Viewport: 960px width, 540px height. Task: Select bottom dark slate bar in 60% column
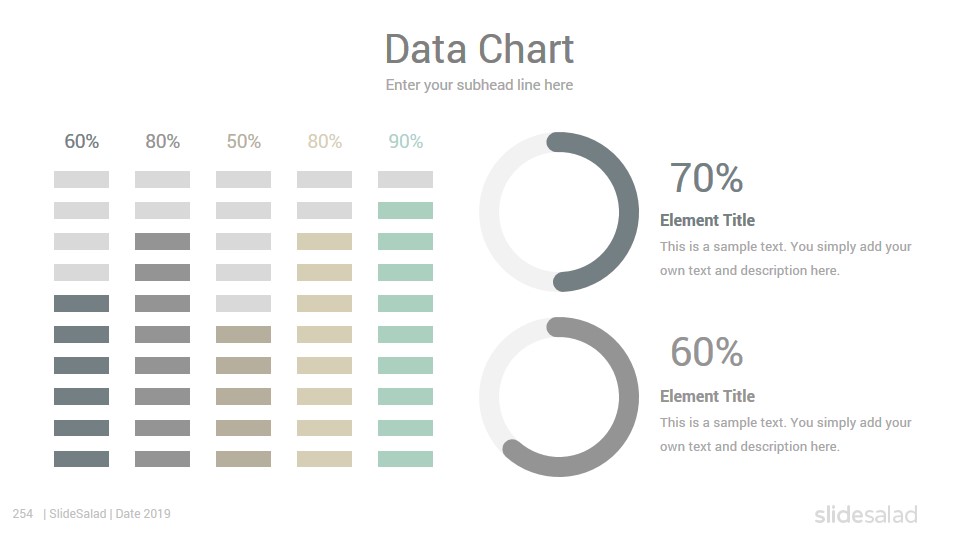(x=81, y=459)
